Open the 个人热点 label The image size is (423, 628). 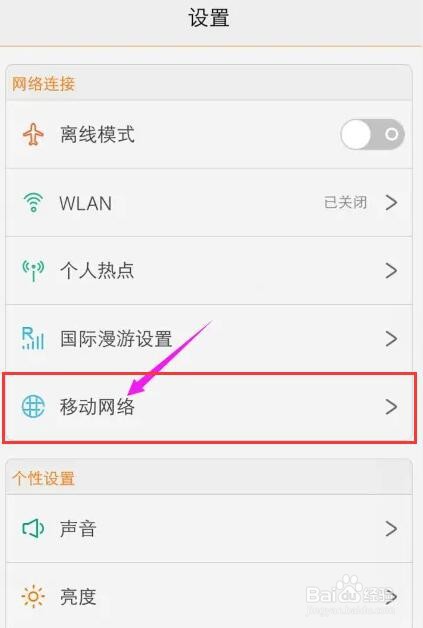(97, 271)
